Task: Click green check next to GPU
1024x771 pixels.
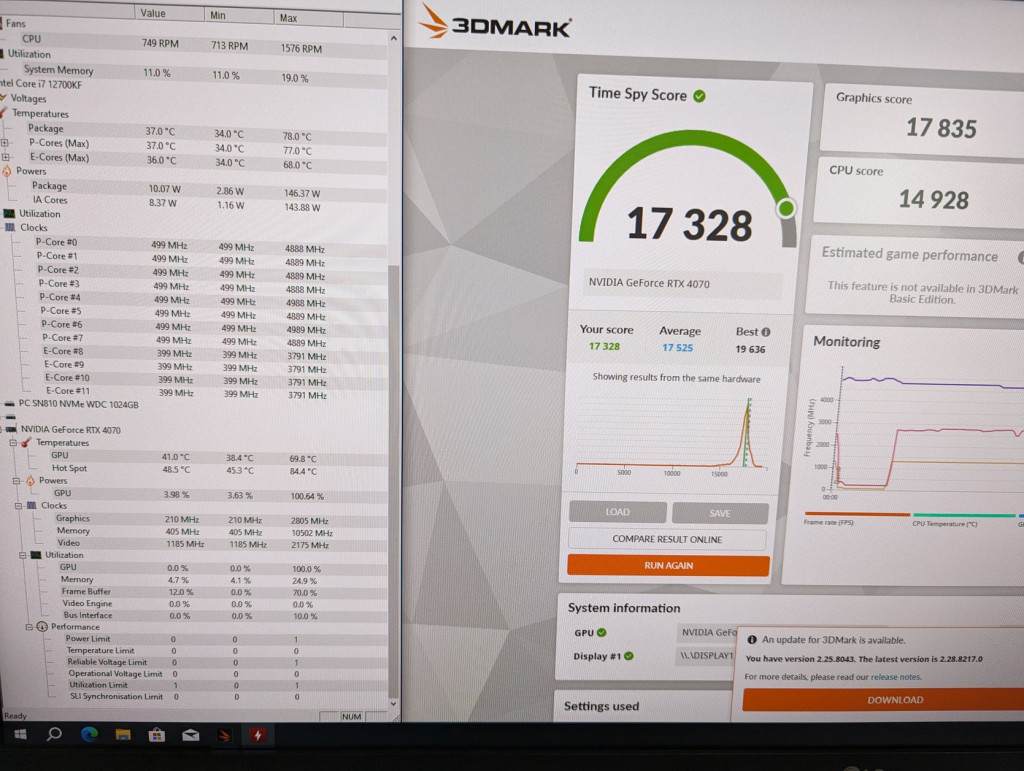Action: pos(601,632)
